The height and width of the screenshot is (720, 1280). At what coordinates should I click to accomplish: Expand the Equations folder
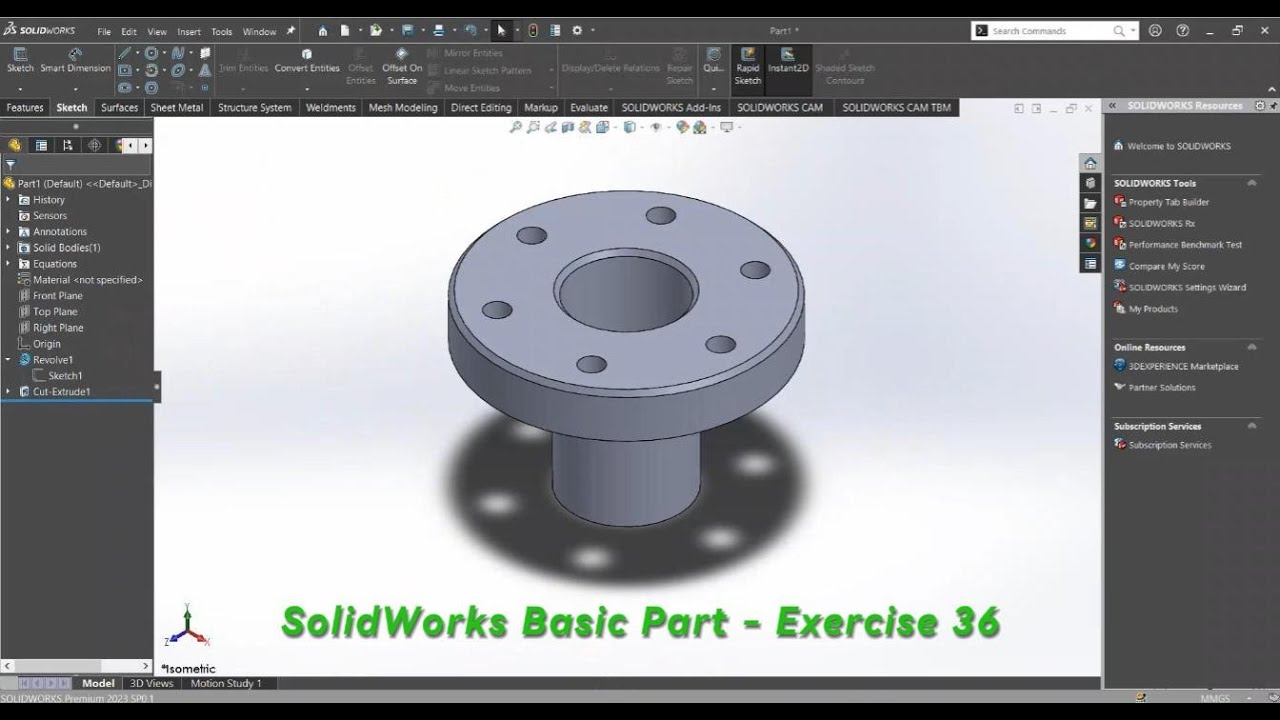8,264
